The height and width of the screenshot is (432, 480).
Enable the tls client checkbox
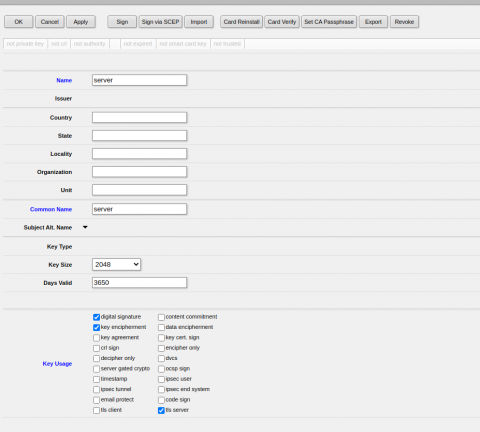tap(96, 410)
